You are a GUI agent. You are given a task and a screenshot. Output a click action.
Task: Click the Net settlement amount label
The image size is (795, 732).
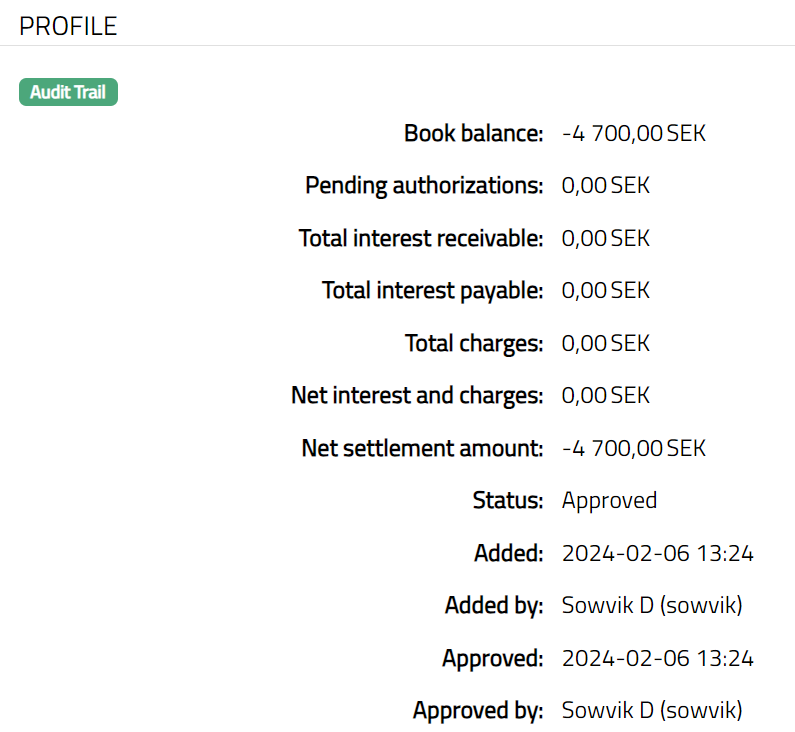(422, 449)
